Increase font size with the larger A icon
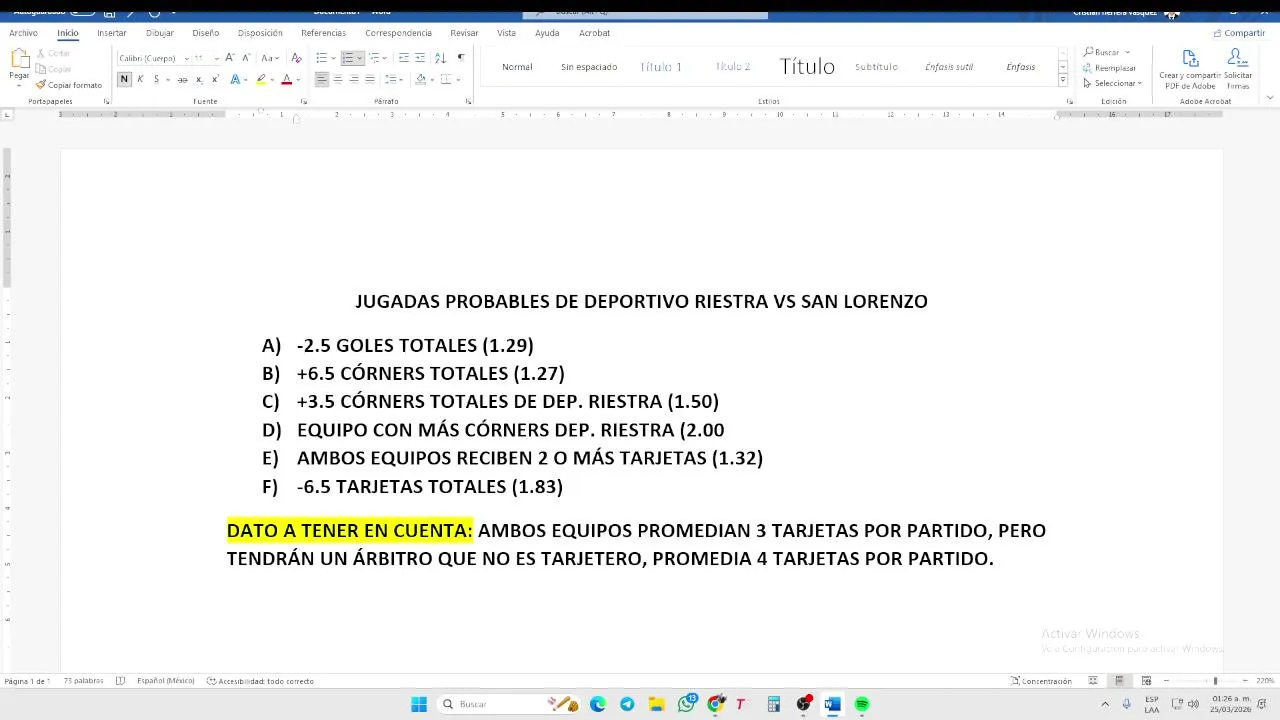The height and width of the screenshot is (720, 1280). (229, 58)
